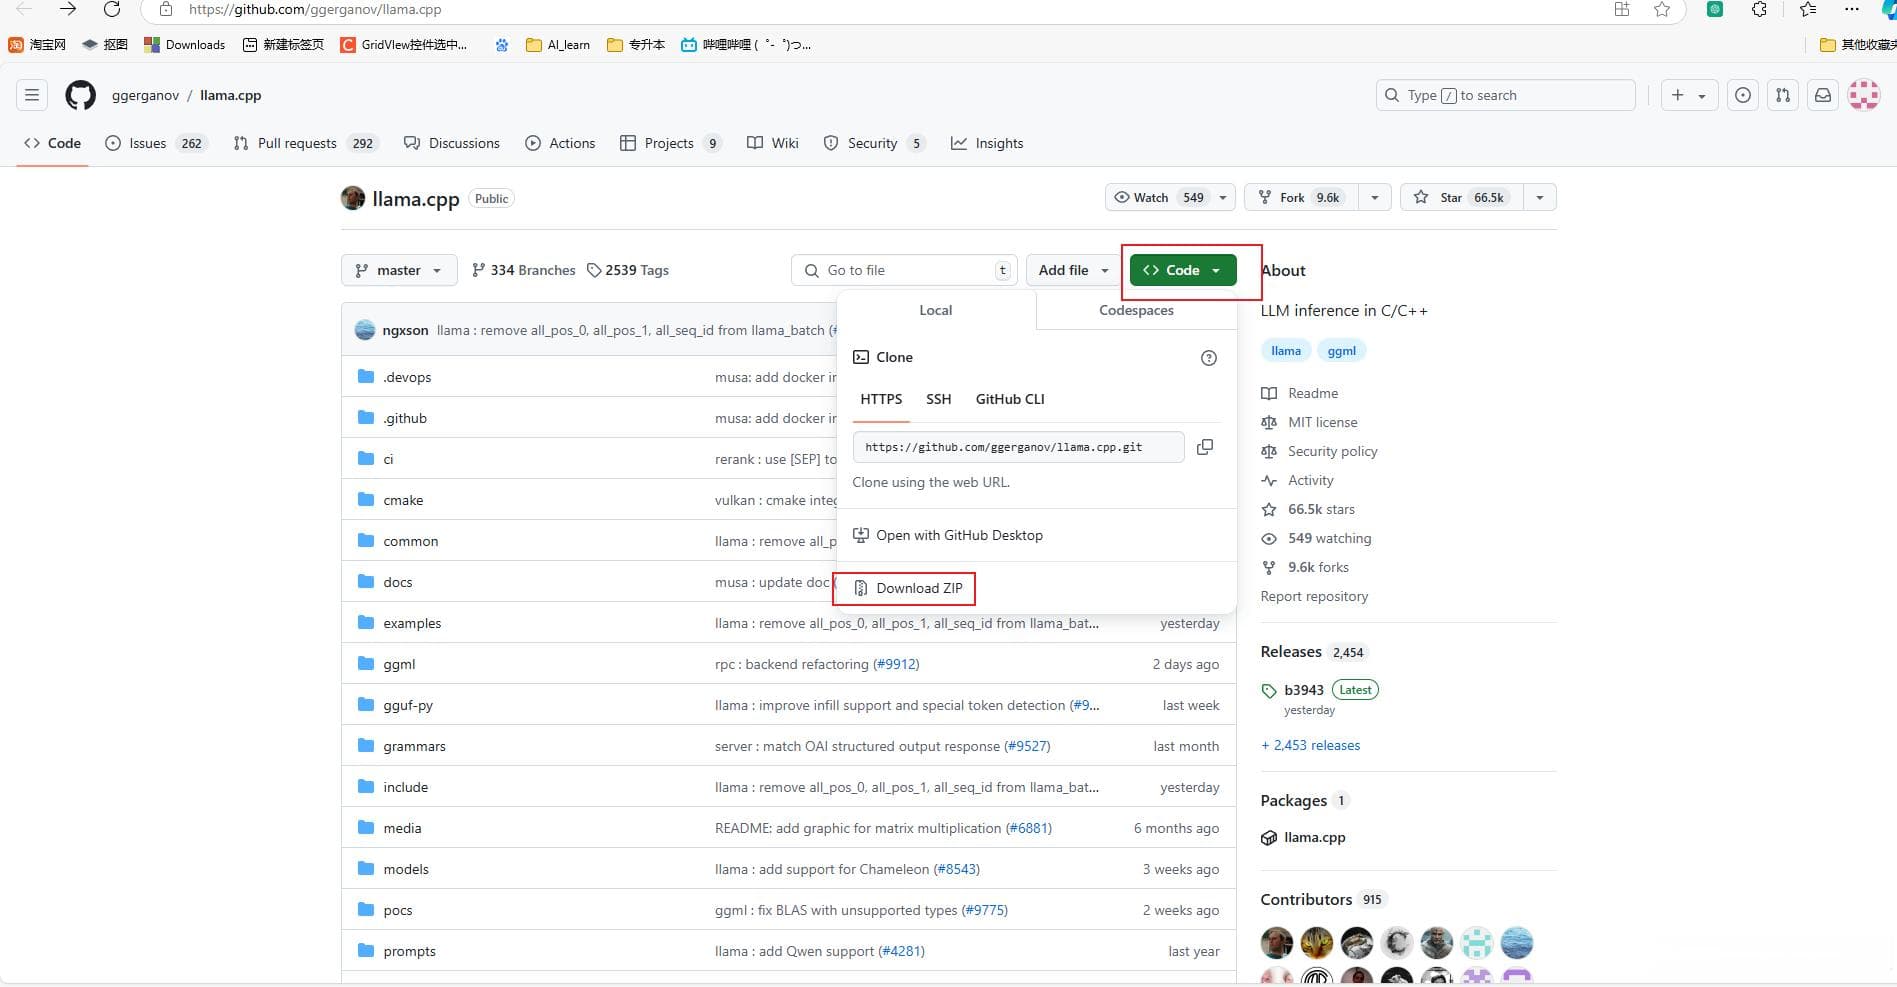Open the issues circle icon in header
This screenshot has width=1897, height=987.
pos(1743,95)
